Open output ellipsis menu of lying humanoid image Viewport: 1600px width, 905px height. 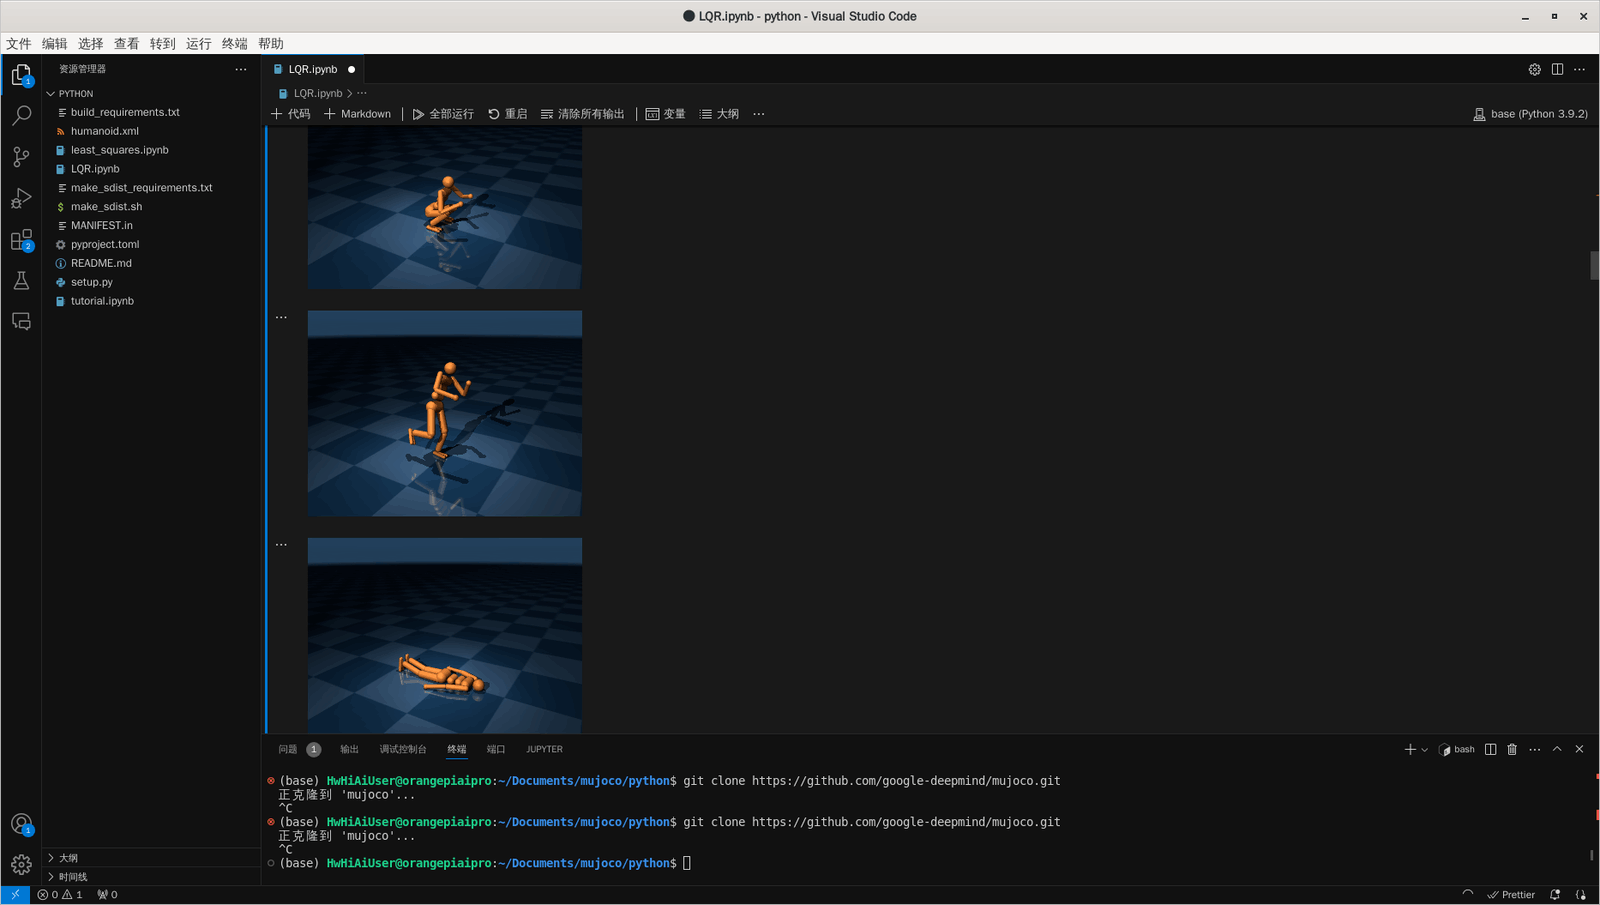(282, 545)
